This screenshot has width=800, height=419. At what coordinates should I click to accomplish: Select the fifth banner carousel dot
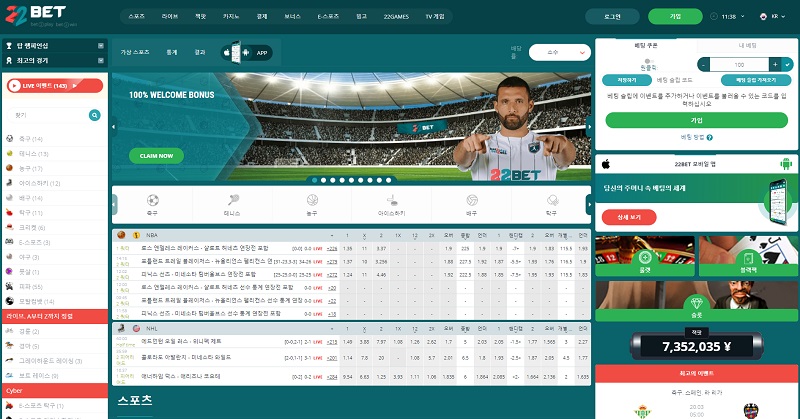tap(351, 180)
